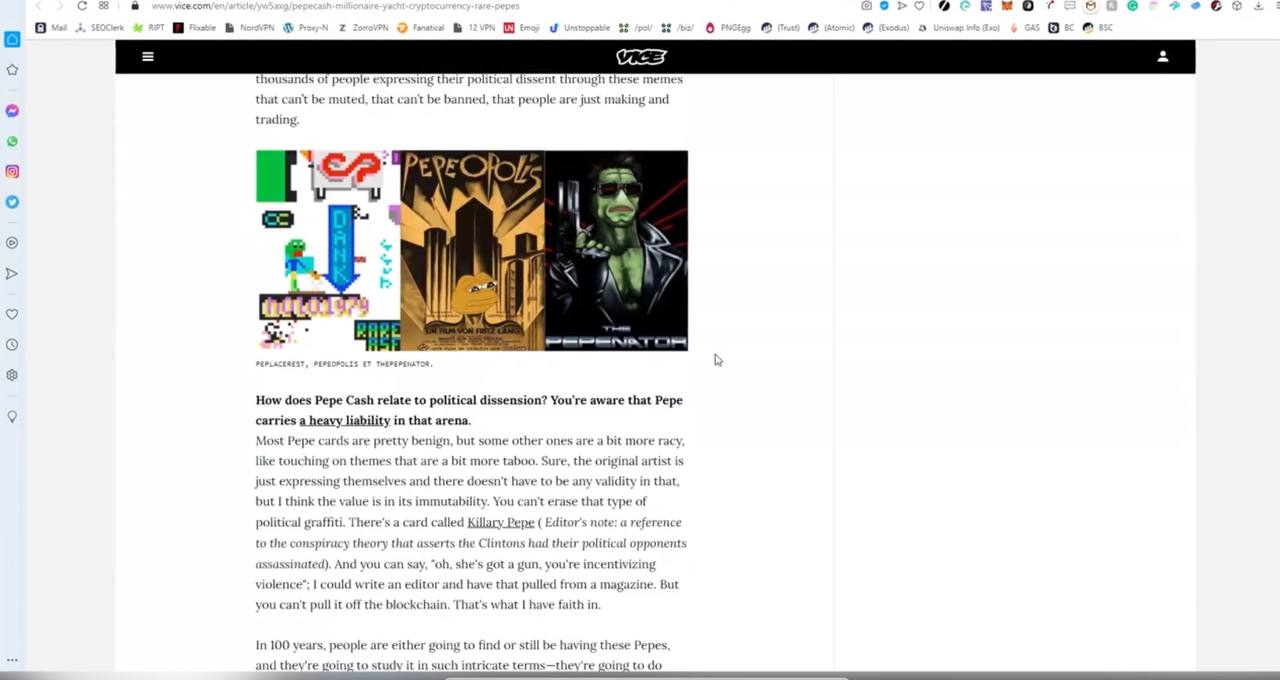This screenshot has width=1280, height=680.
Task: Open the (Atomic) bookmark
Action: click(x=831, y=28)
